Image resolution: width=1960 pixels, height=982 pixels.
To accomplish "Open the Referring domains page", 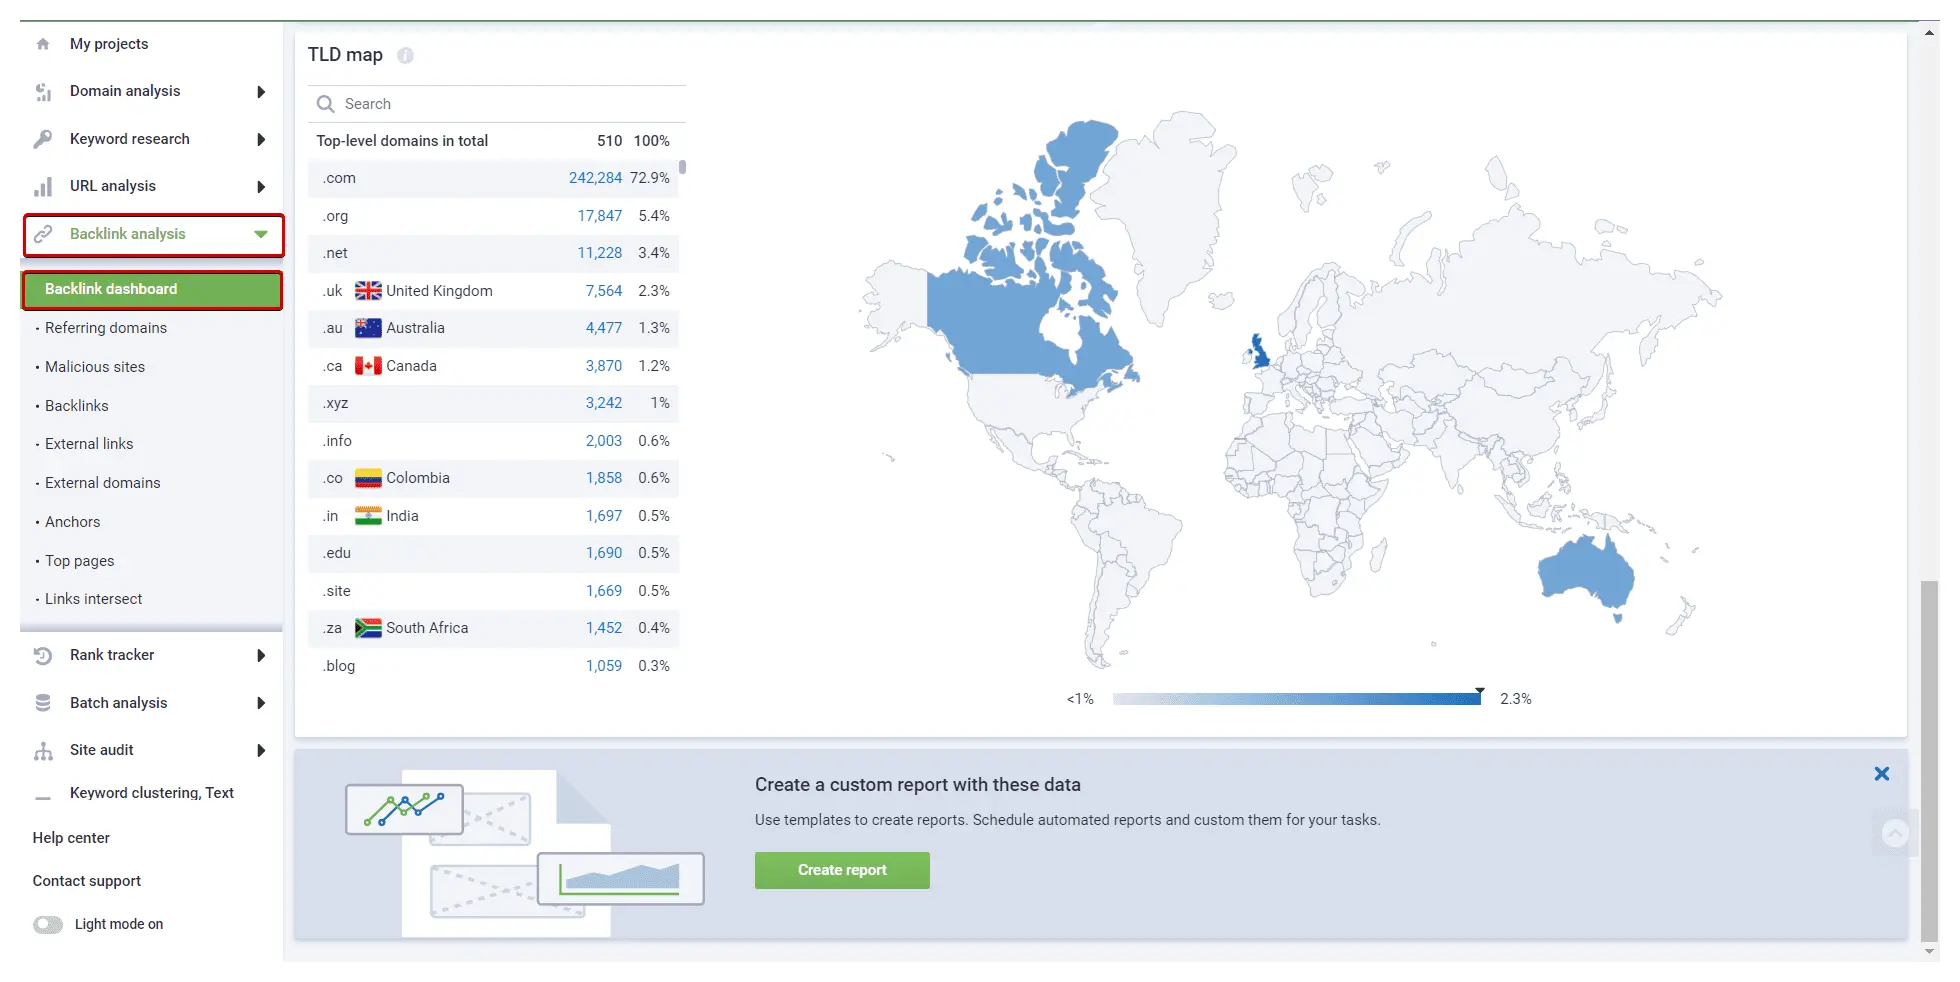I will click(106, 328).
